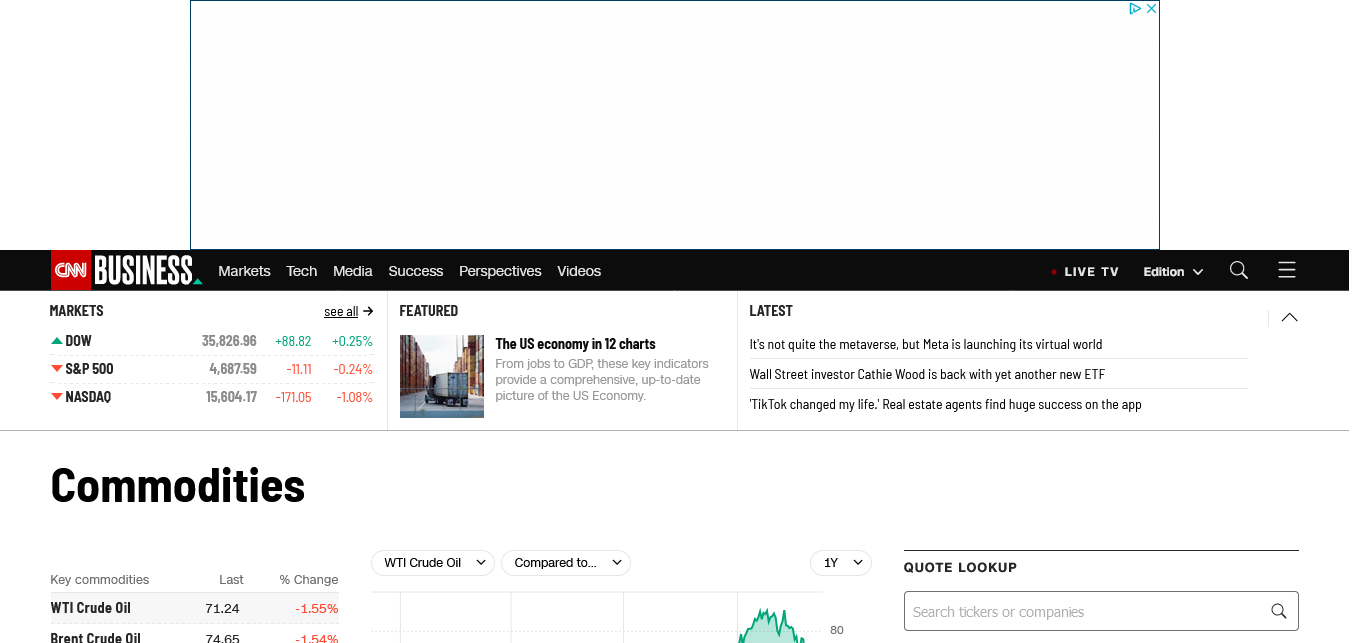Click the AdChoices triangle icon

(x=1135, y=9)
